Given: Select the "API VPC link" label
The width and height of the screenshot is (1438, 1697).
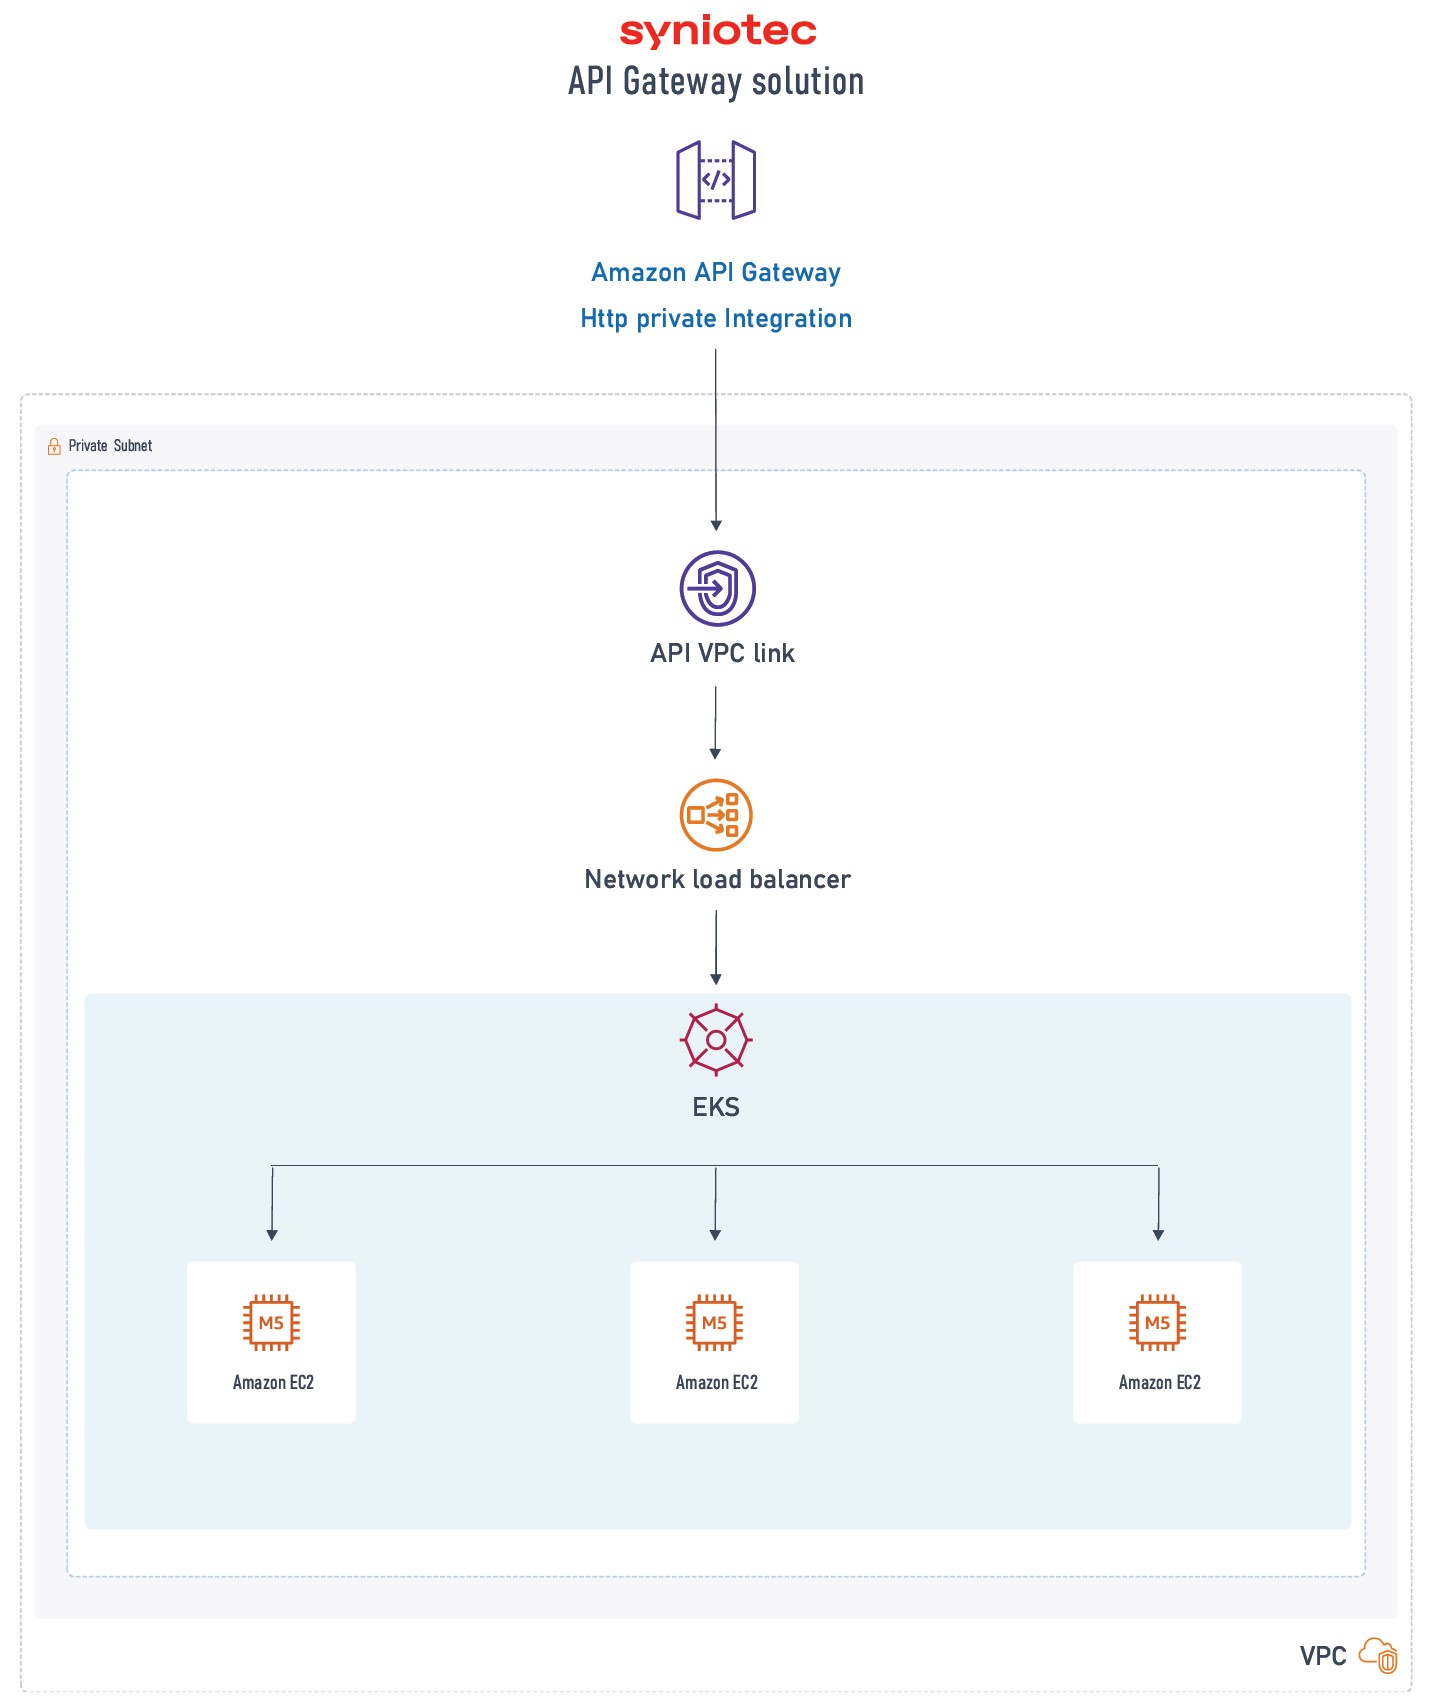Looking at the screenshot, I should (x=722, y=653).
